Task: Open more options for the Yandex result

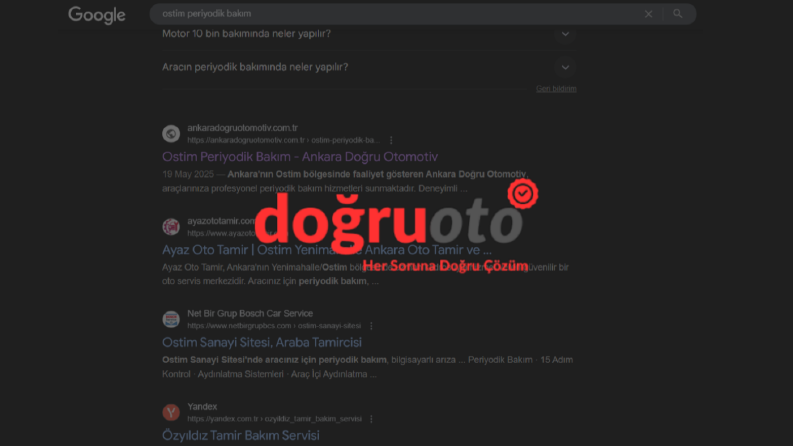Action: tap(371, 419)
